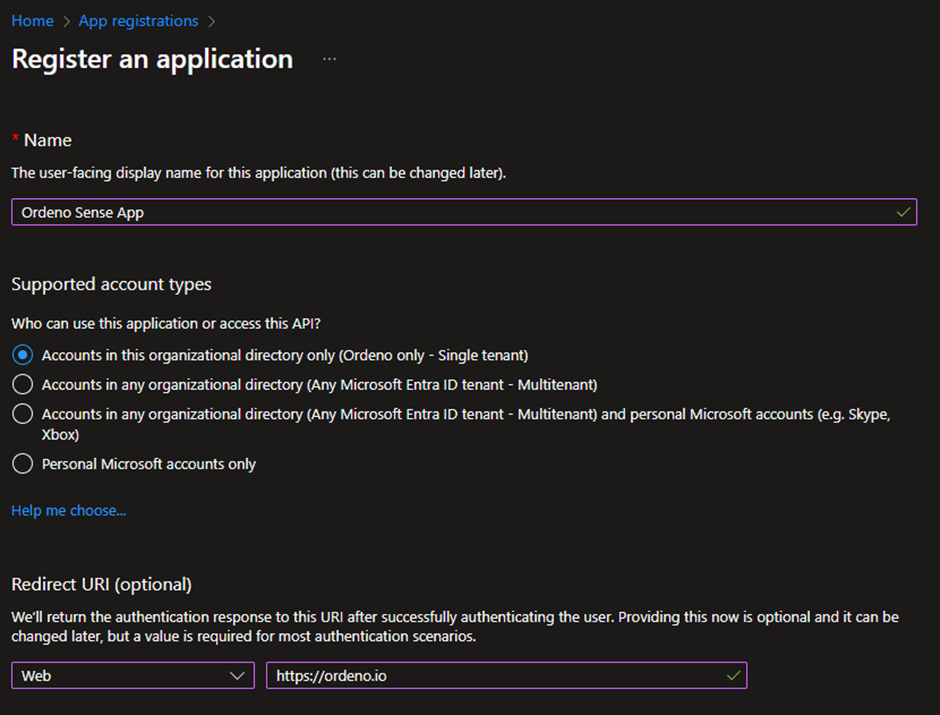
Task: Click the chevron after App registrations breadcrumb
Action: point(211,22)
